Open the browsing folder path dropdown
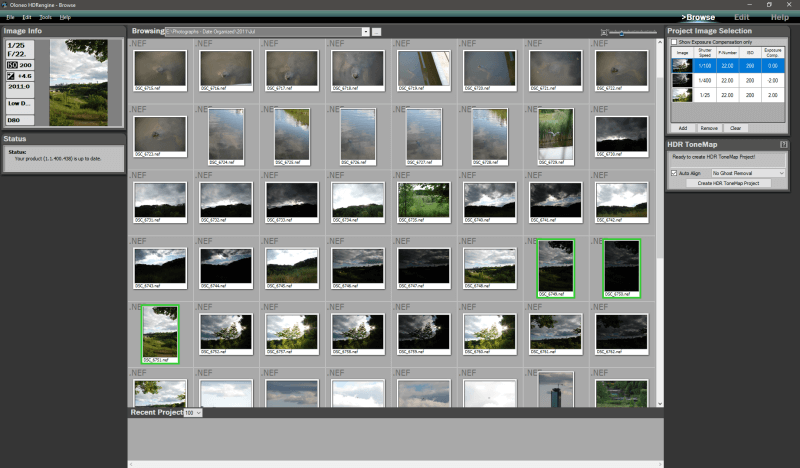The width and height of the screenshot is (800, 468). pos(365,32)
